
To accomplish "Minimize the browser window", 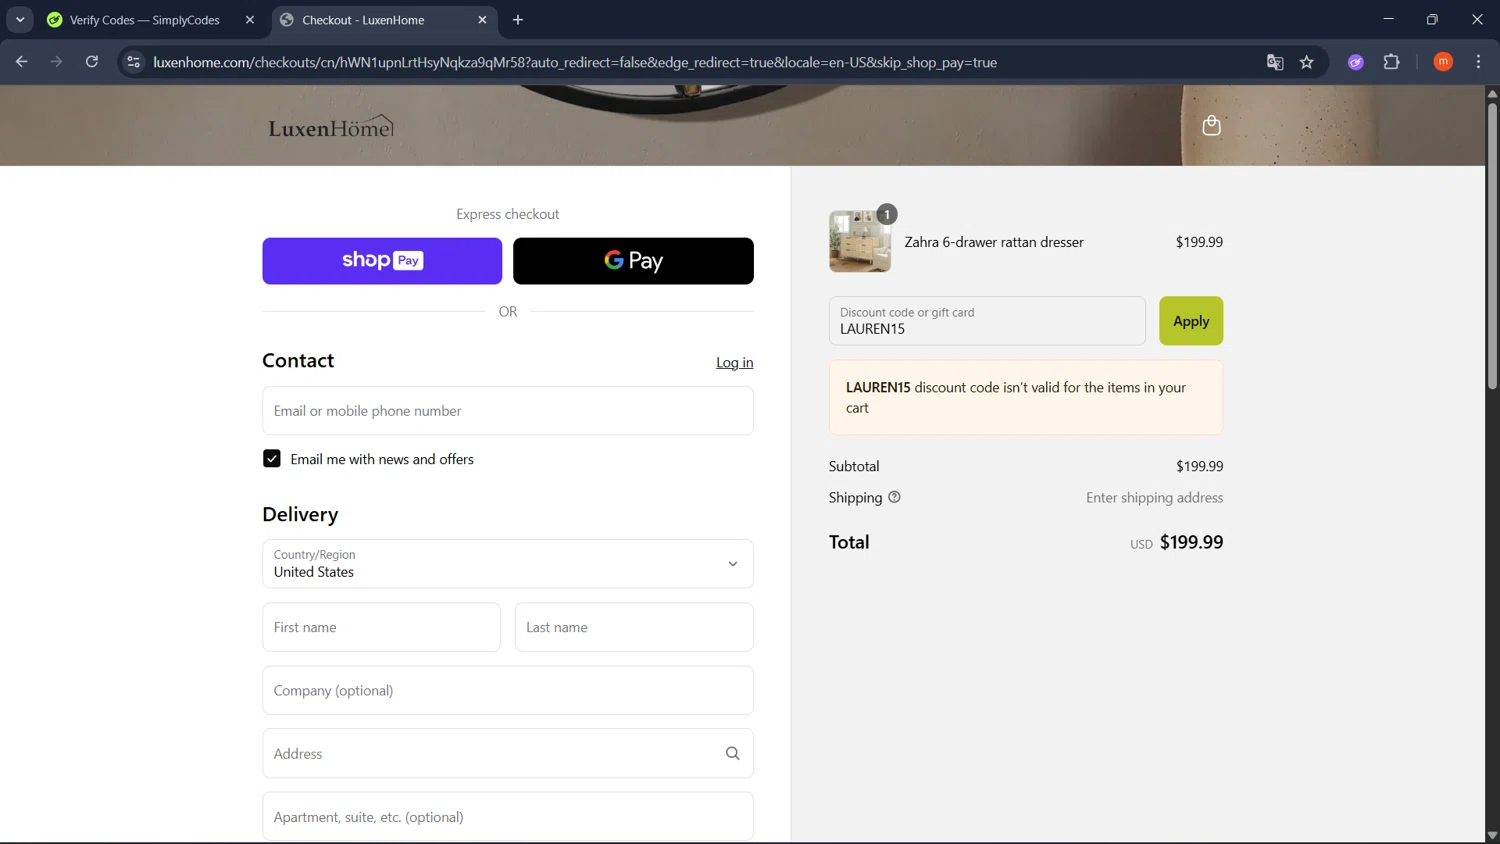I will pos(1388,20).
